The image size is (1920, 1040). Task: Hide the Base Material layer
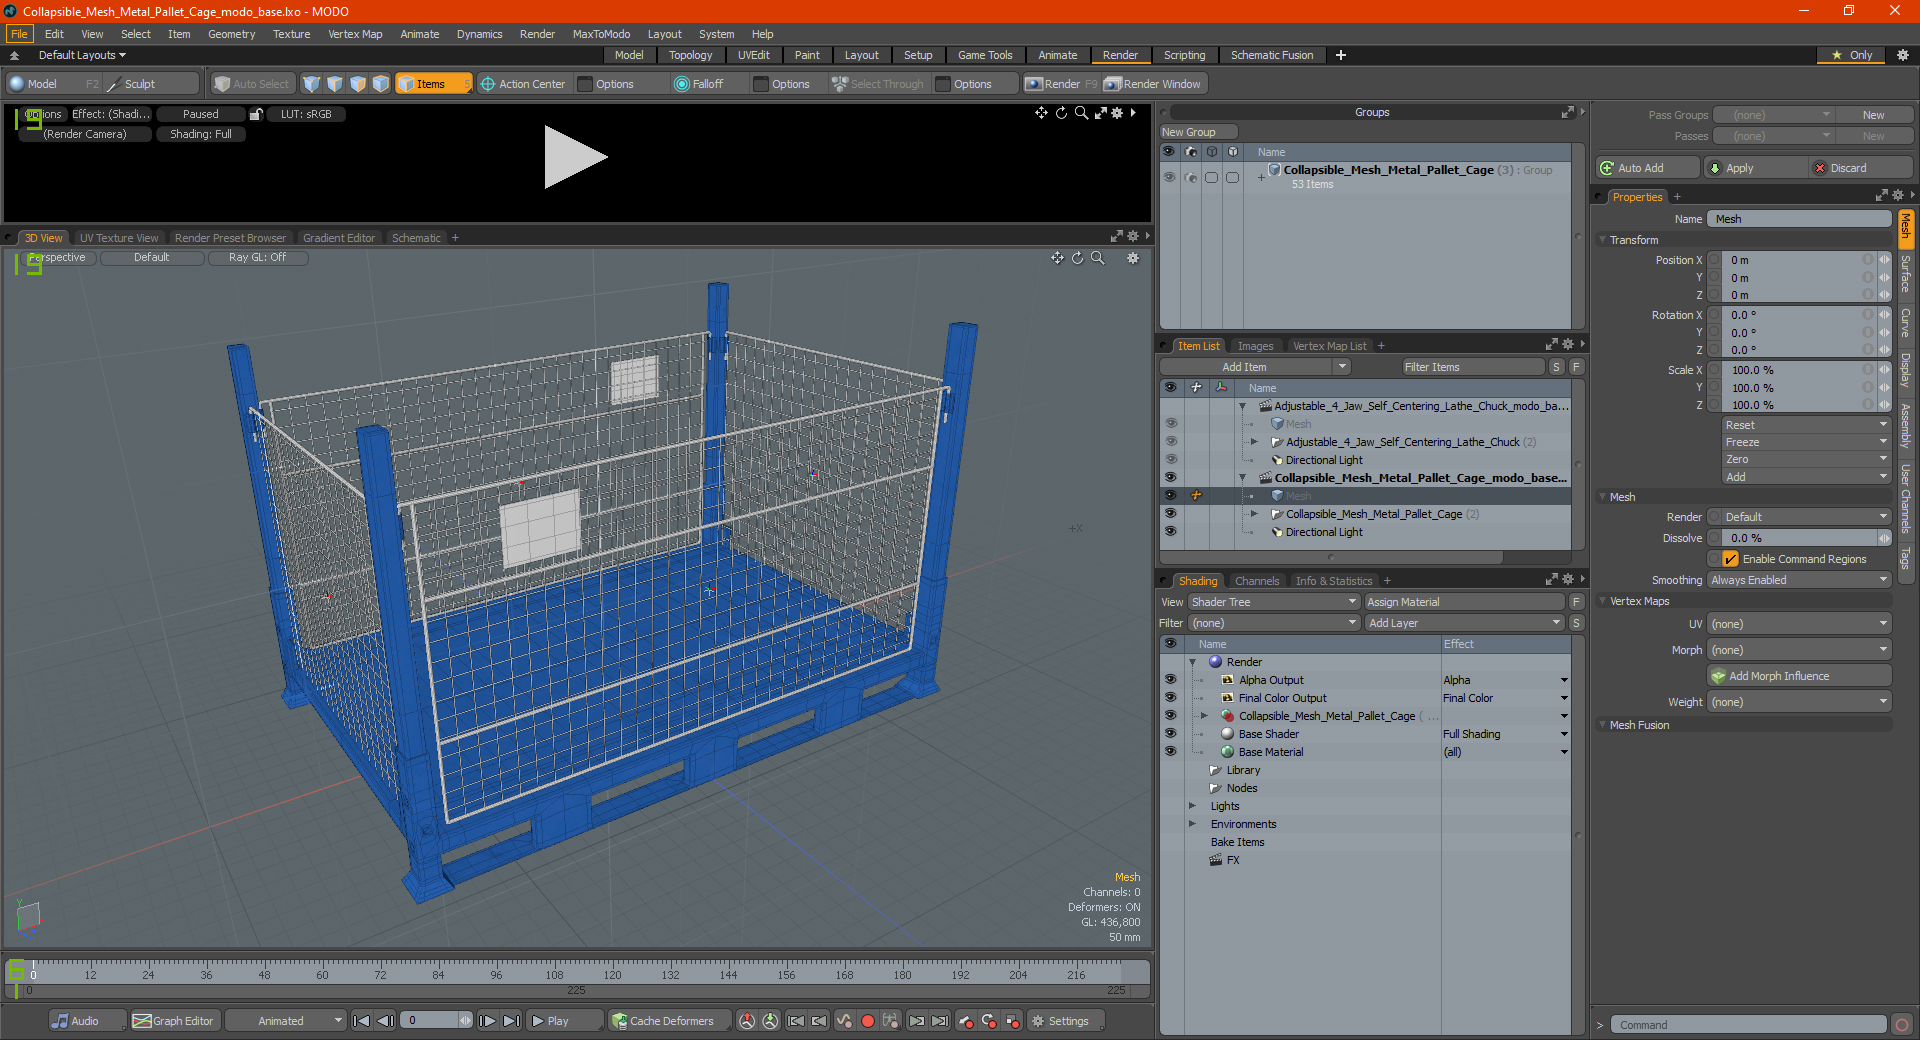tap(1170, 752)
